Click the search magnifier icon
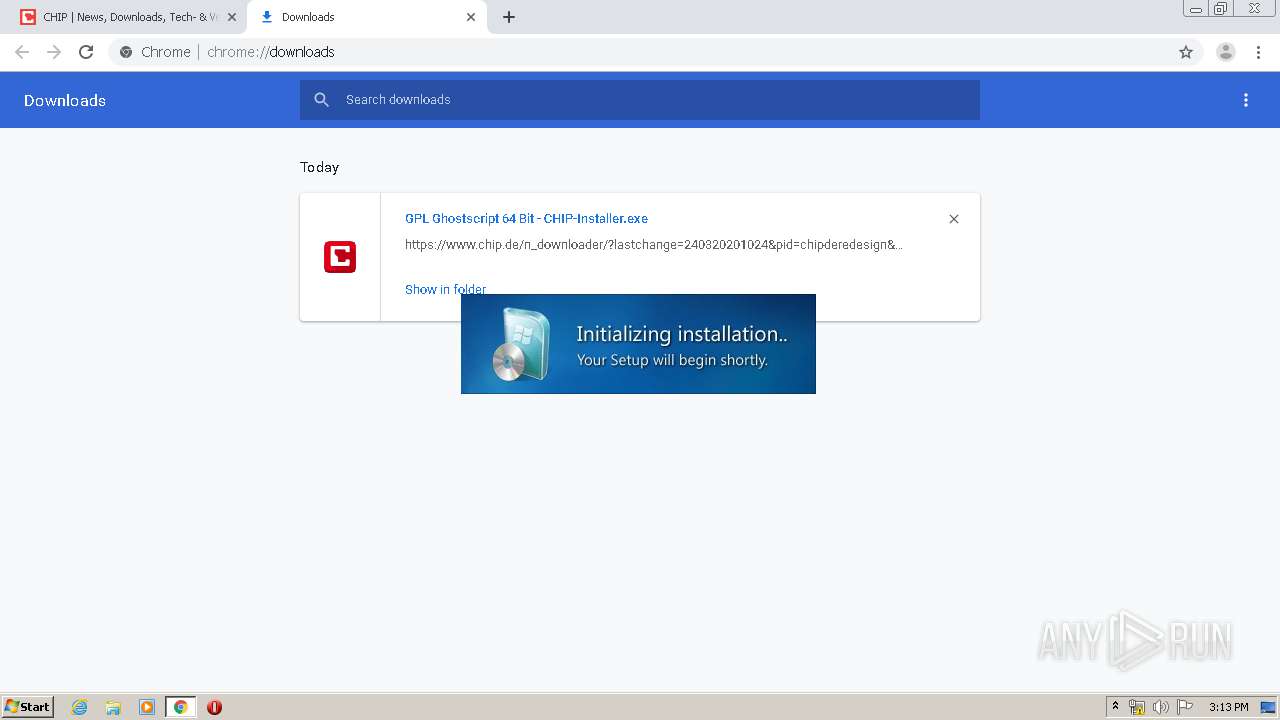The width and height of the screenshot is (1280, 720). 321,100
